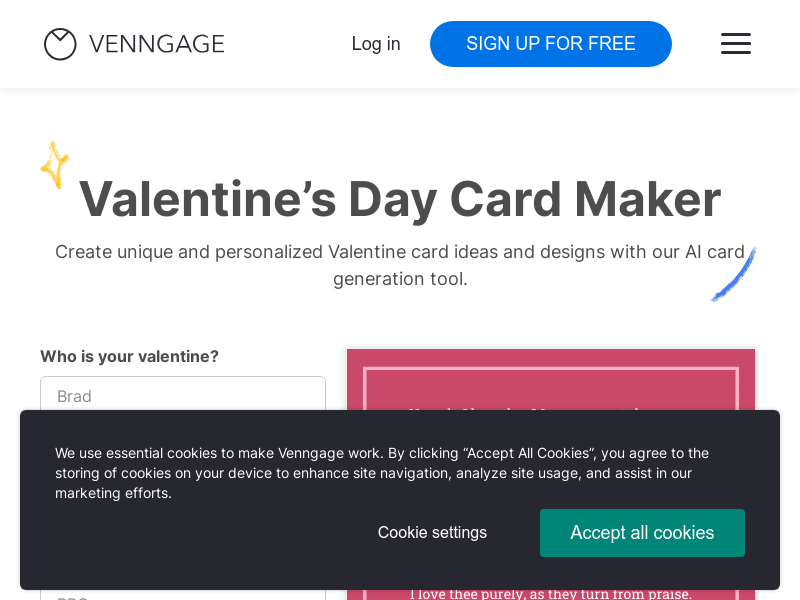
Task: Focus the valentine name input field
Action: (183, 394)
